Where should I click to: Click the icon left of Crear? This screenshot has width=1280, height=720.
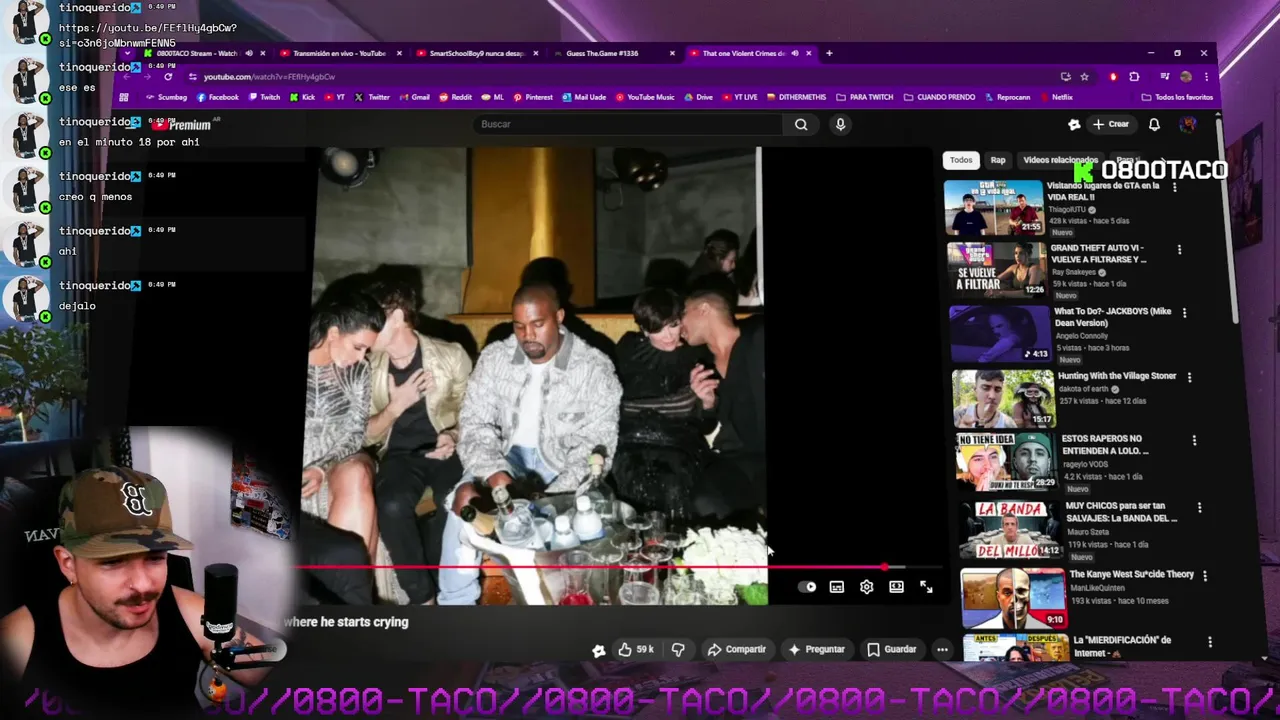pos(1074,124)
